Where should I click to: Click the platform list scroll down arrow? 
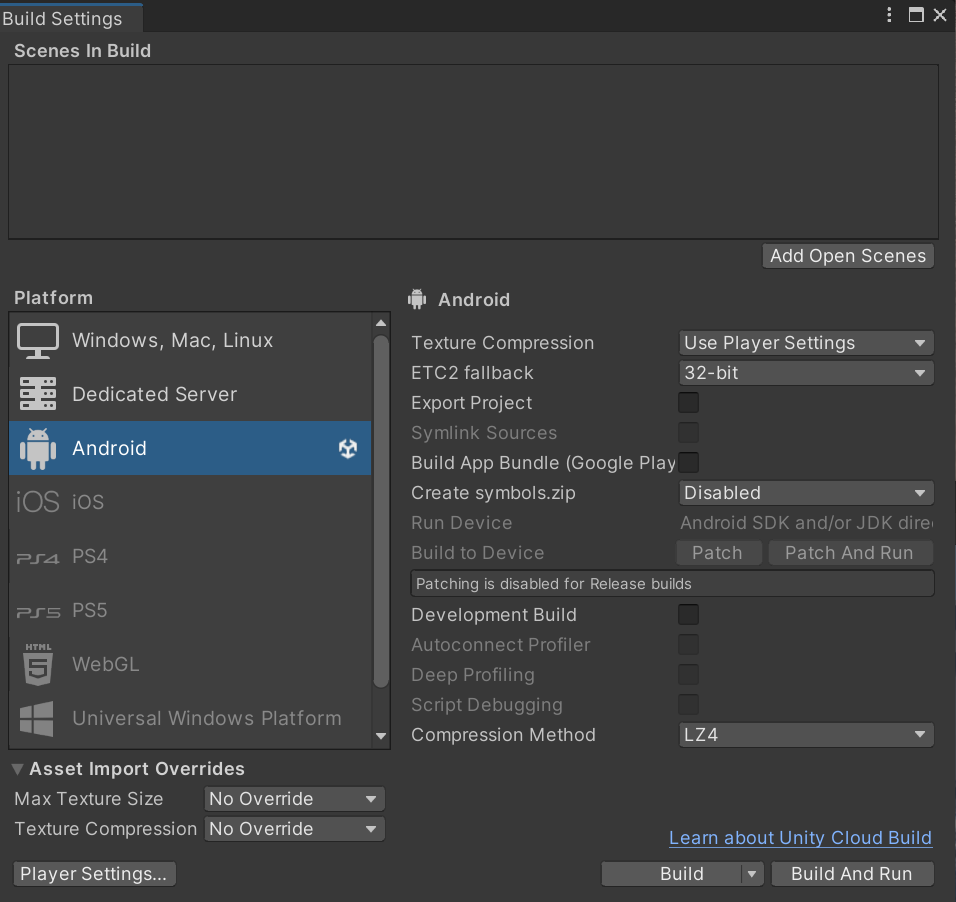pos(381,736)
